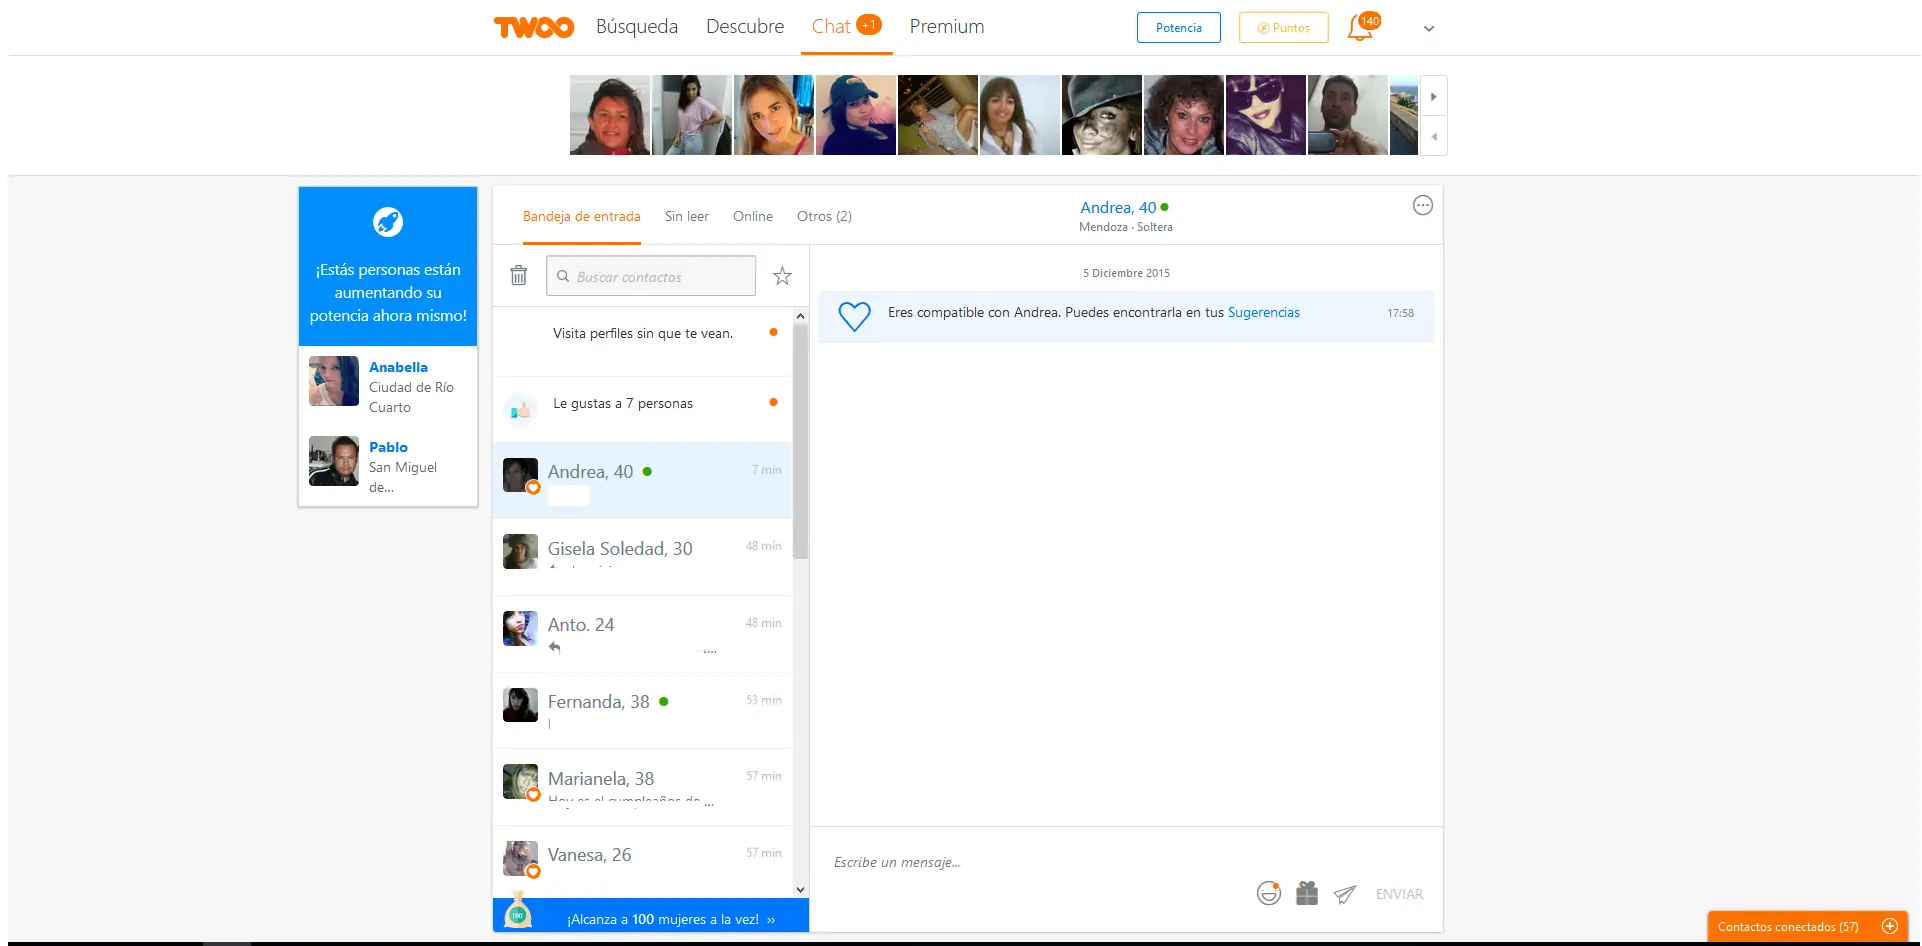
Task: Switch to the Online tab
Action: coord(753,216)
